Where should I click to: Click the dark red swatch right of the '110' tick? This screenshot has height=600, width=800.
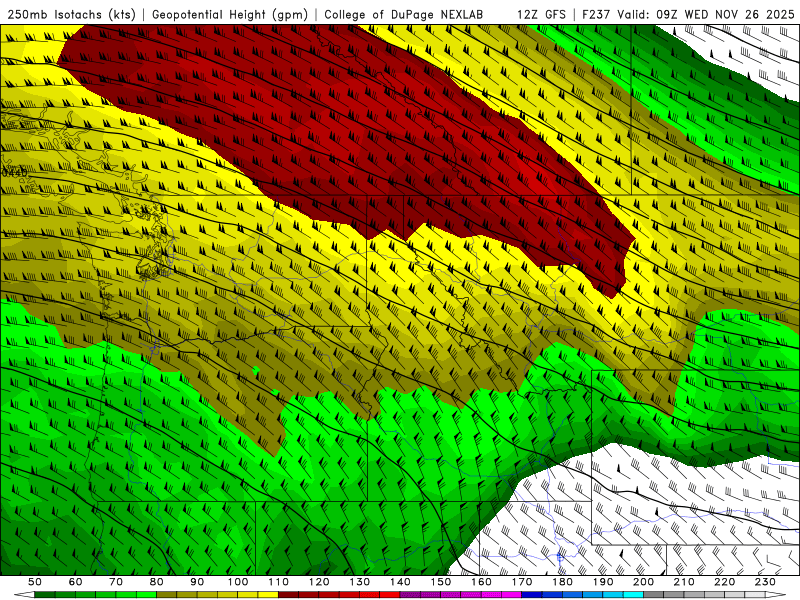pos(288,595)
